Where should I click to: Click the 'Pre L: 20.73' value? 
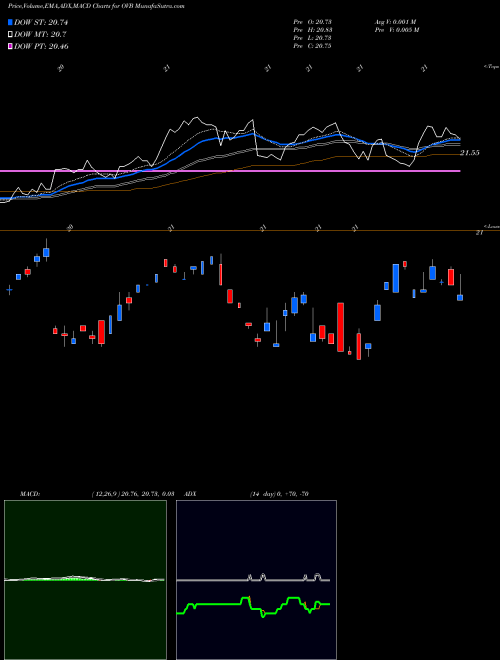coord(312,38)
